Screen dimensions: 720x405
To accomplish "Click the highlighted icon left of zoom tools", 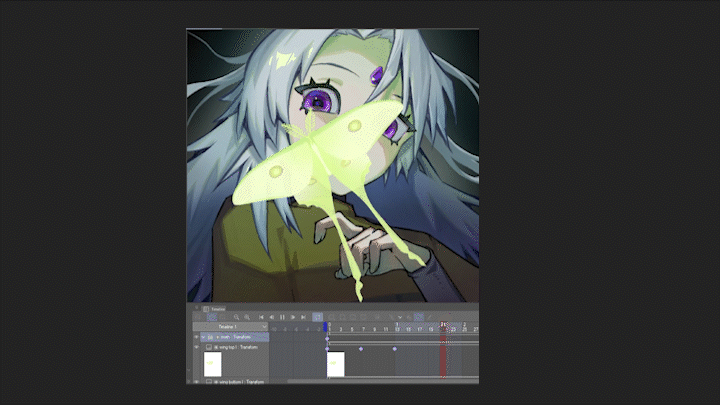I will click(x=212, y=317).
